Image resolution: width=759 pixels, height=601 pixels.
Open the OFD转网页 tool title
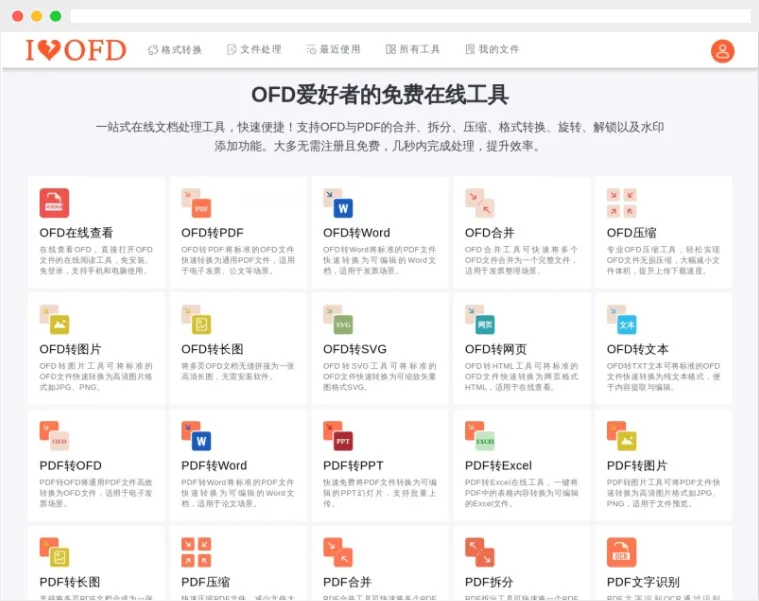496,349
